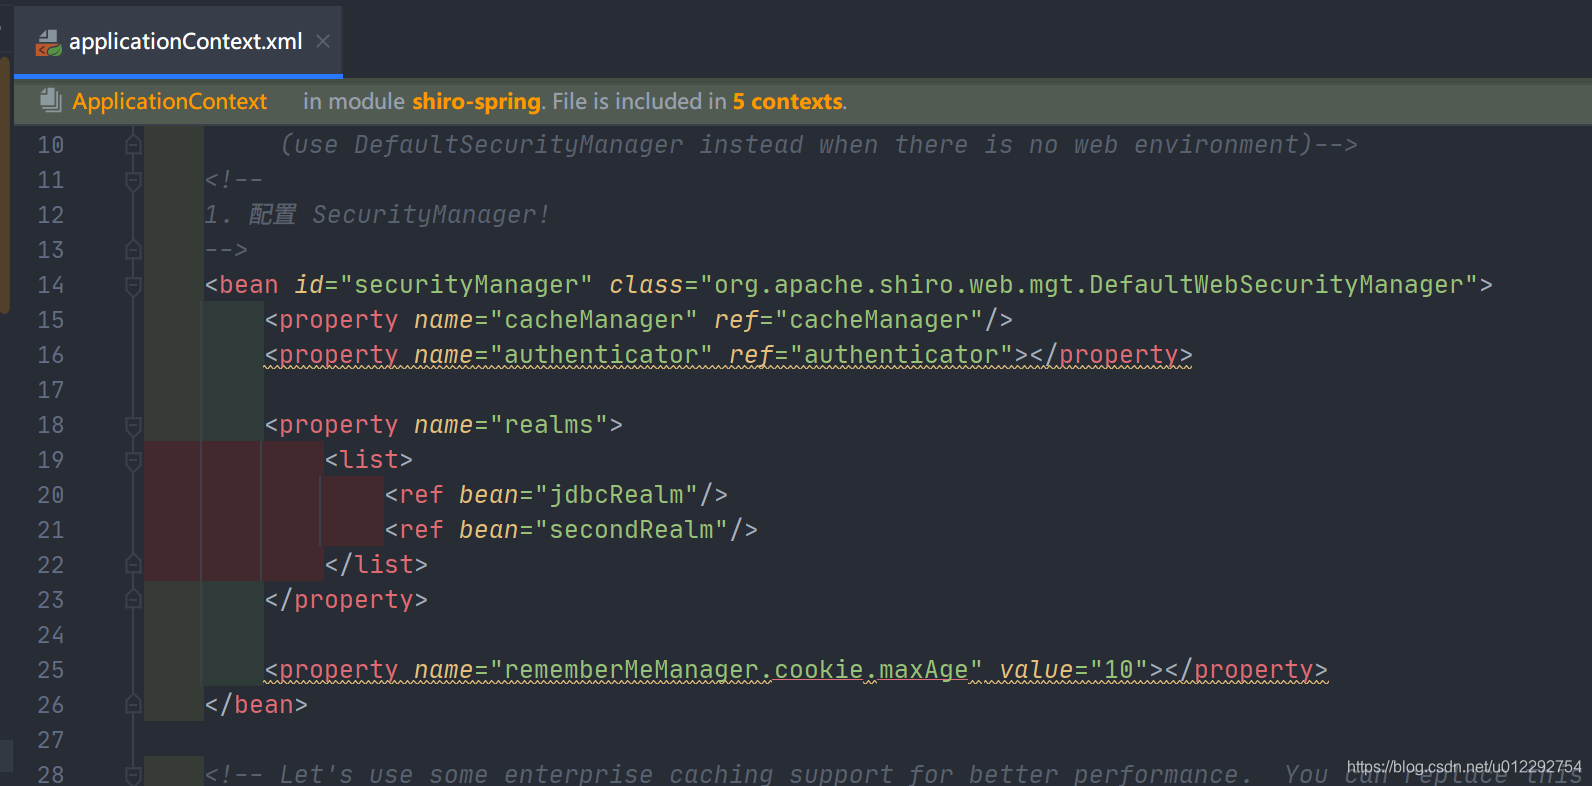Collapse the comment at line 28
1592x786 pixels.
[x=133, y=775]
